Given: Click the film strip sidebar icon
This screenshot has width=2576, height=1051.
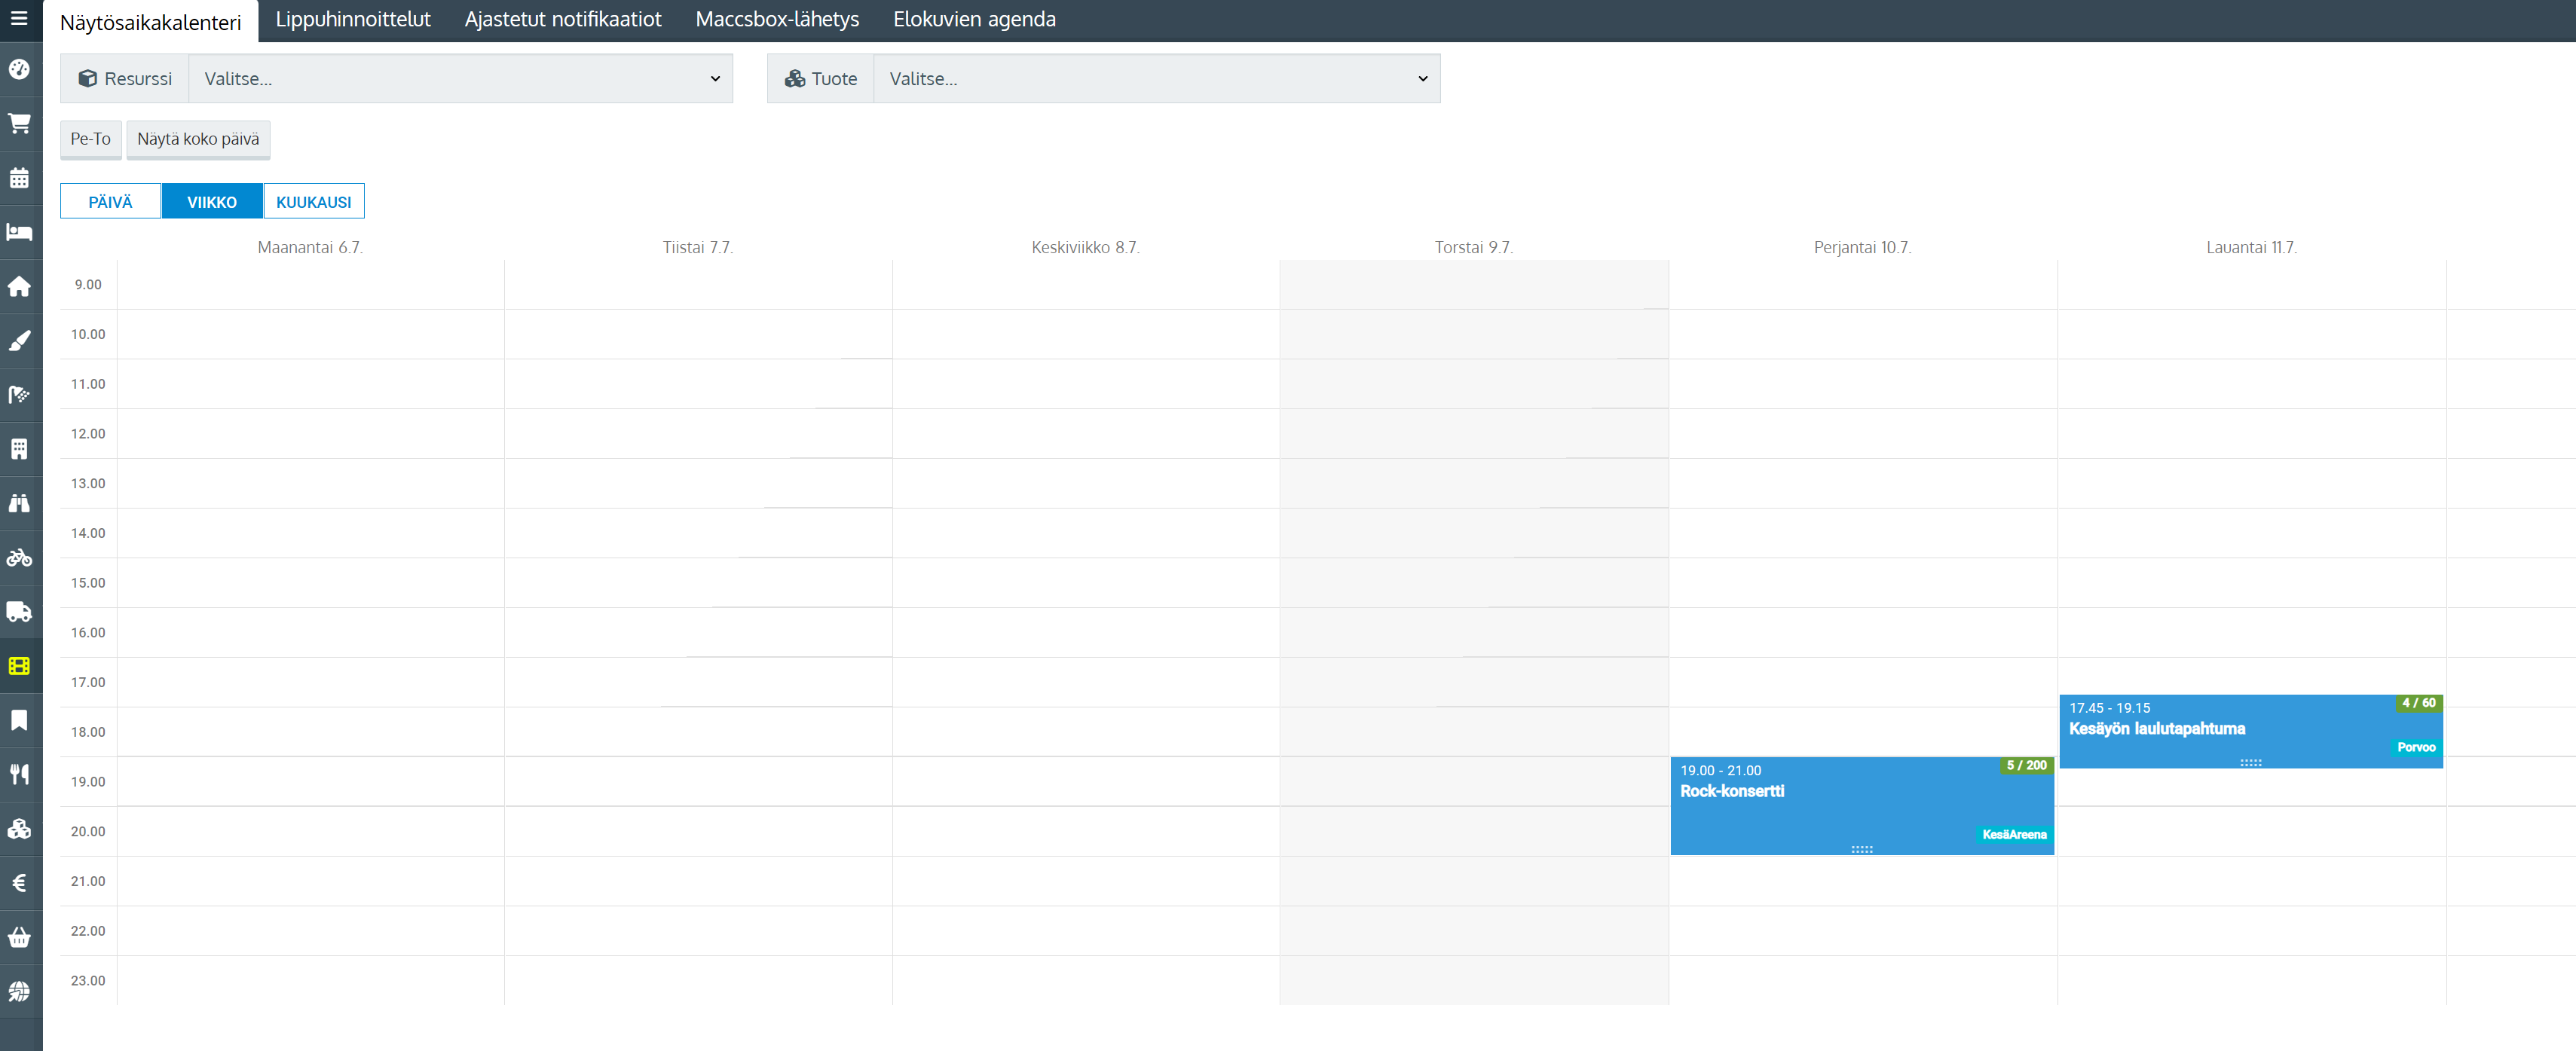Looking at the screenshot, I should 19,666.
